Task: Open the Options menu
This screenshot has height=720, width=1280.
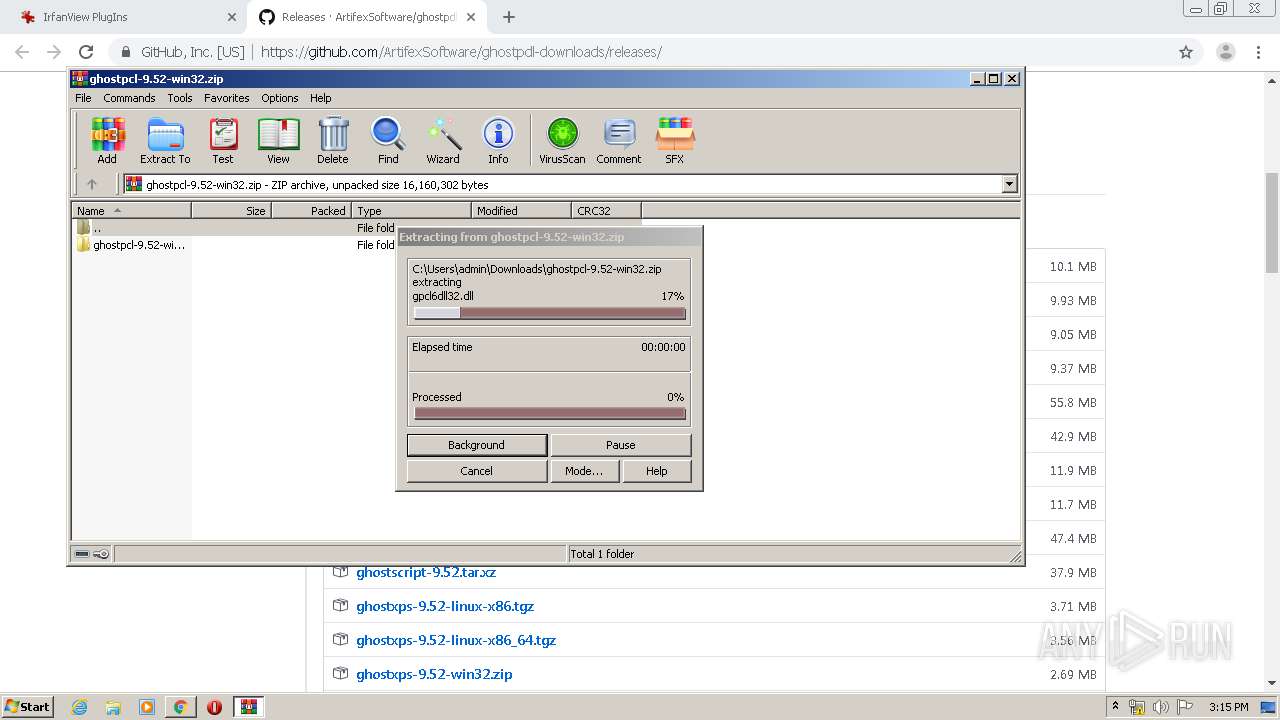Action: [x=280, y=98]
